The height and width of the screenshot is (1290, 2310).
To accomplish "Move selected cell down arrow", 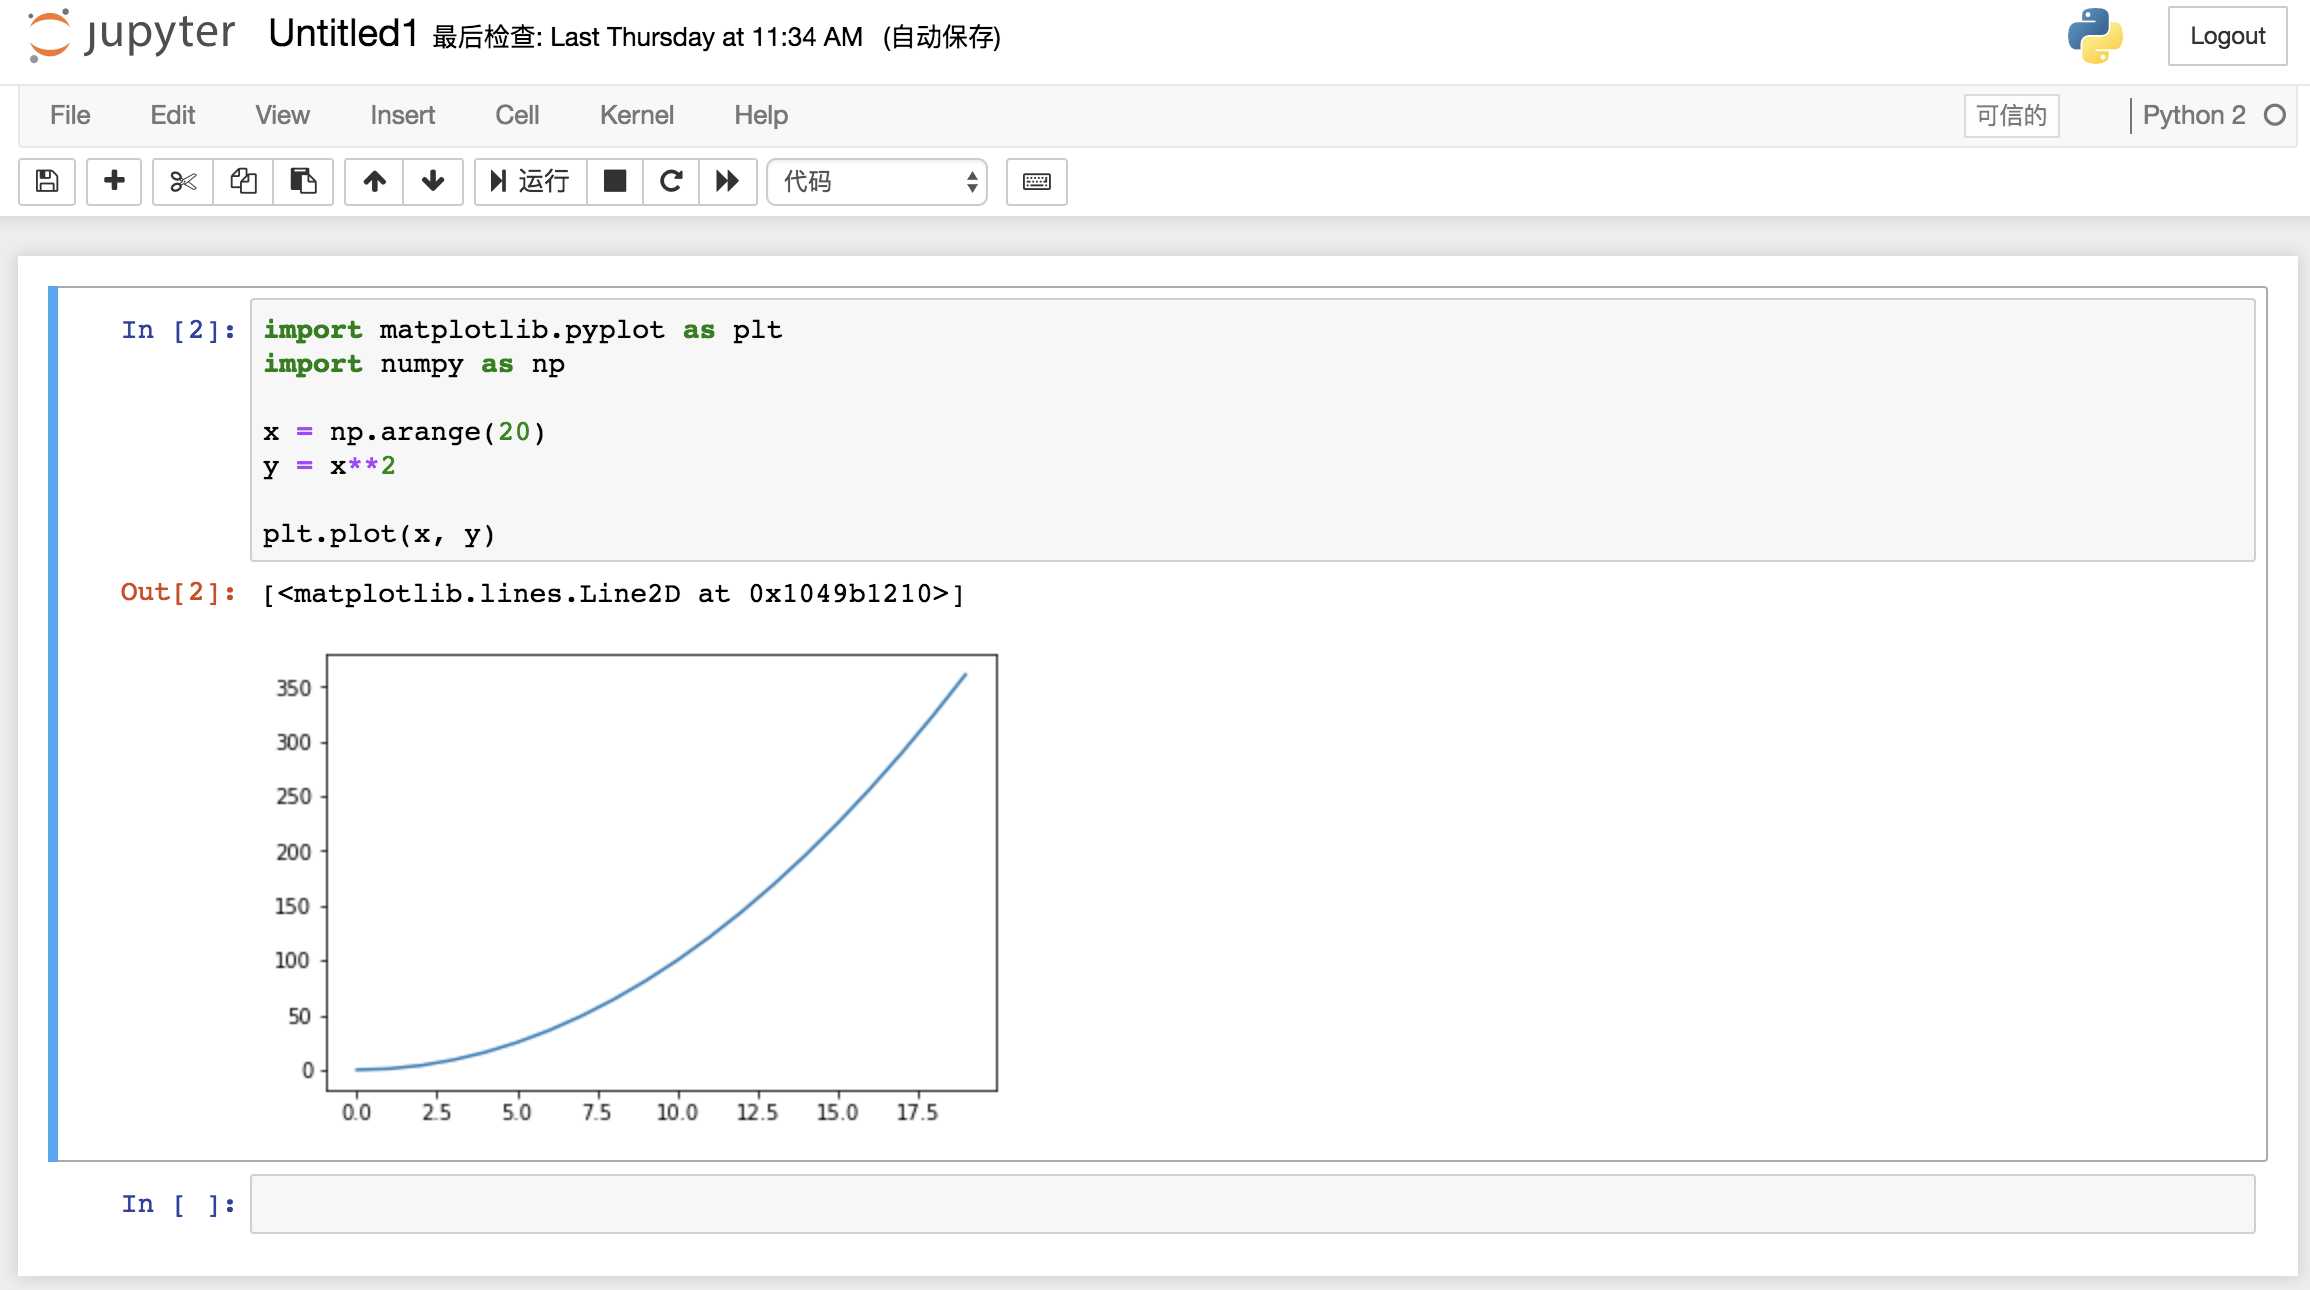I will [x=433, y=181].
